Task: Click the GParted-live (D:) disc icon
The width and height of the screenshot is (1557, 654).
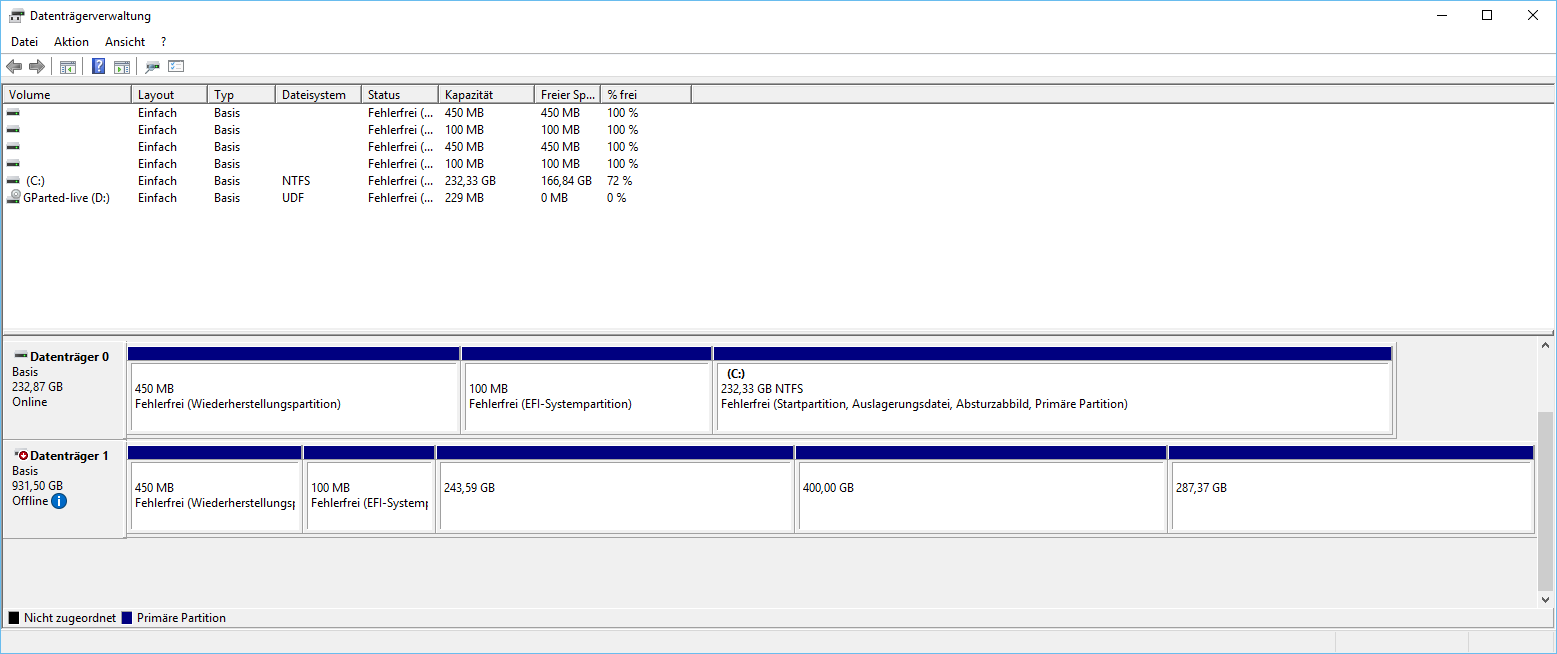Action: click(x=13, y=198)
